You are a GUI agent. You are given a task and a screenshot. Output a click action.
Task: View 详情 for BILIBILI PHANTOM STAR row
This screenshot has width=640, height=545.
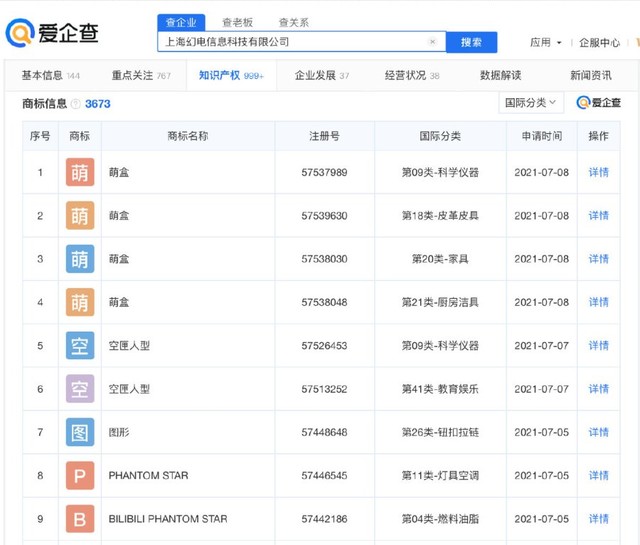(x=598, y=519)
